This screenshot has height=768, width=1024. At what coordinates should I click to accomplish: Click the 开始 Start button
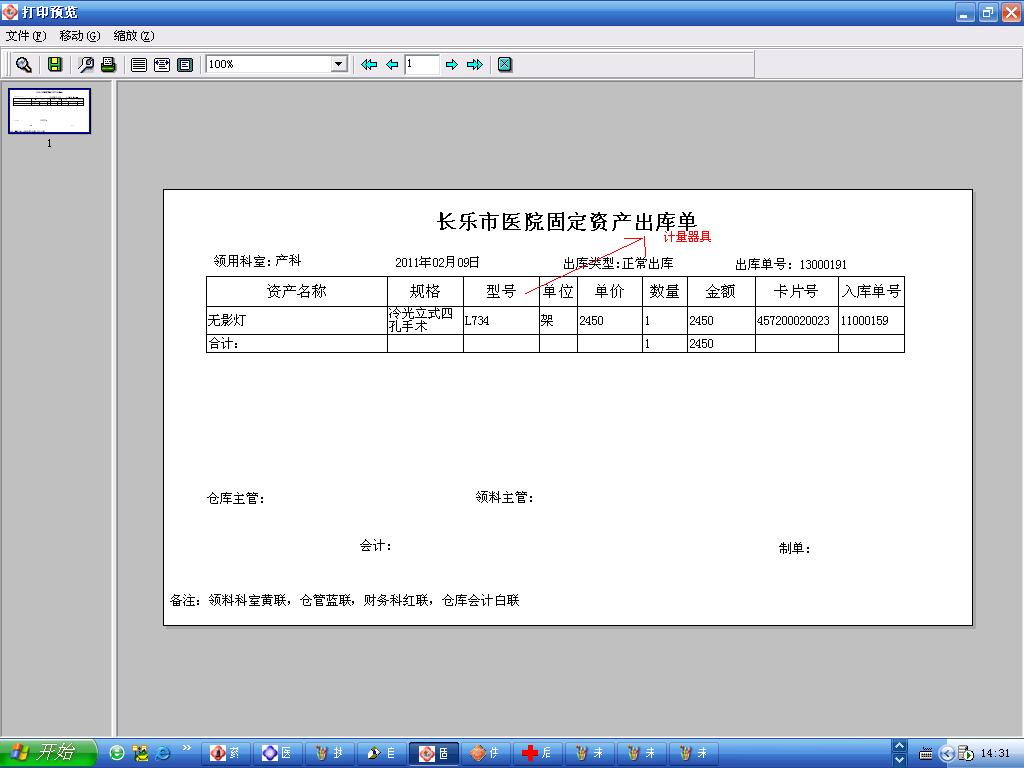coord(48,752)
